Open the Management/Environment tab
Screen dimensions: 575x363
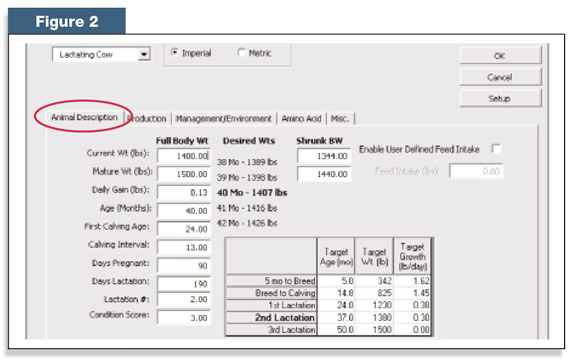(x=224, y=119)
